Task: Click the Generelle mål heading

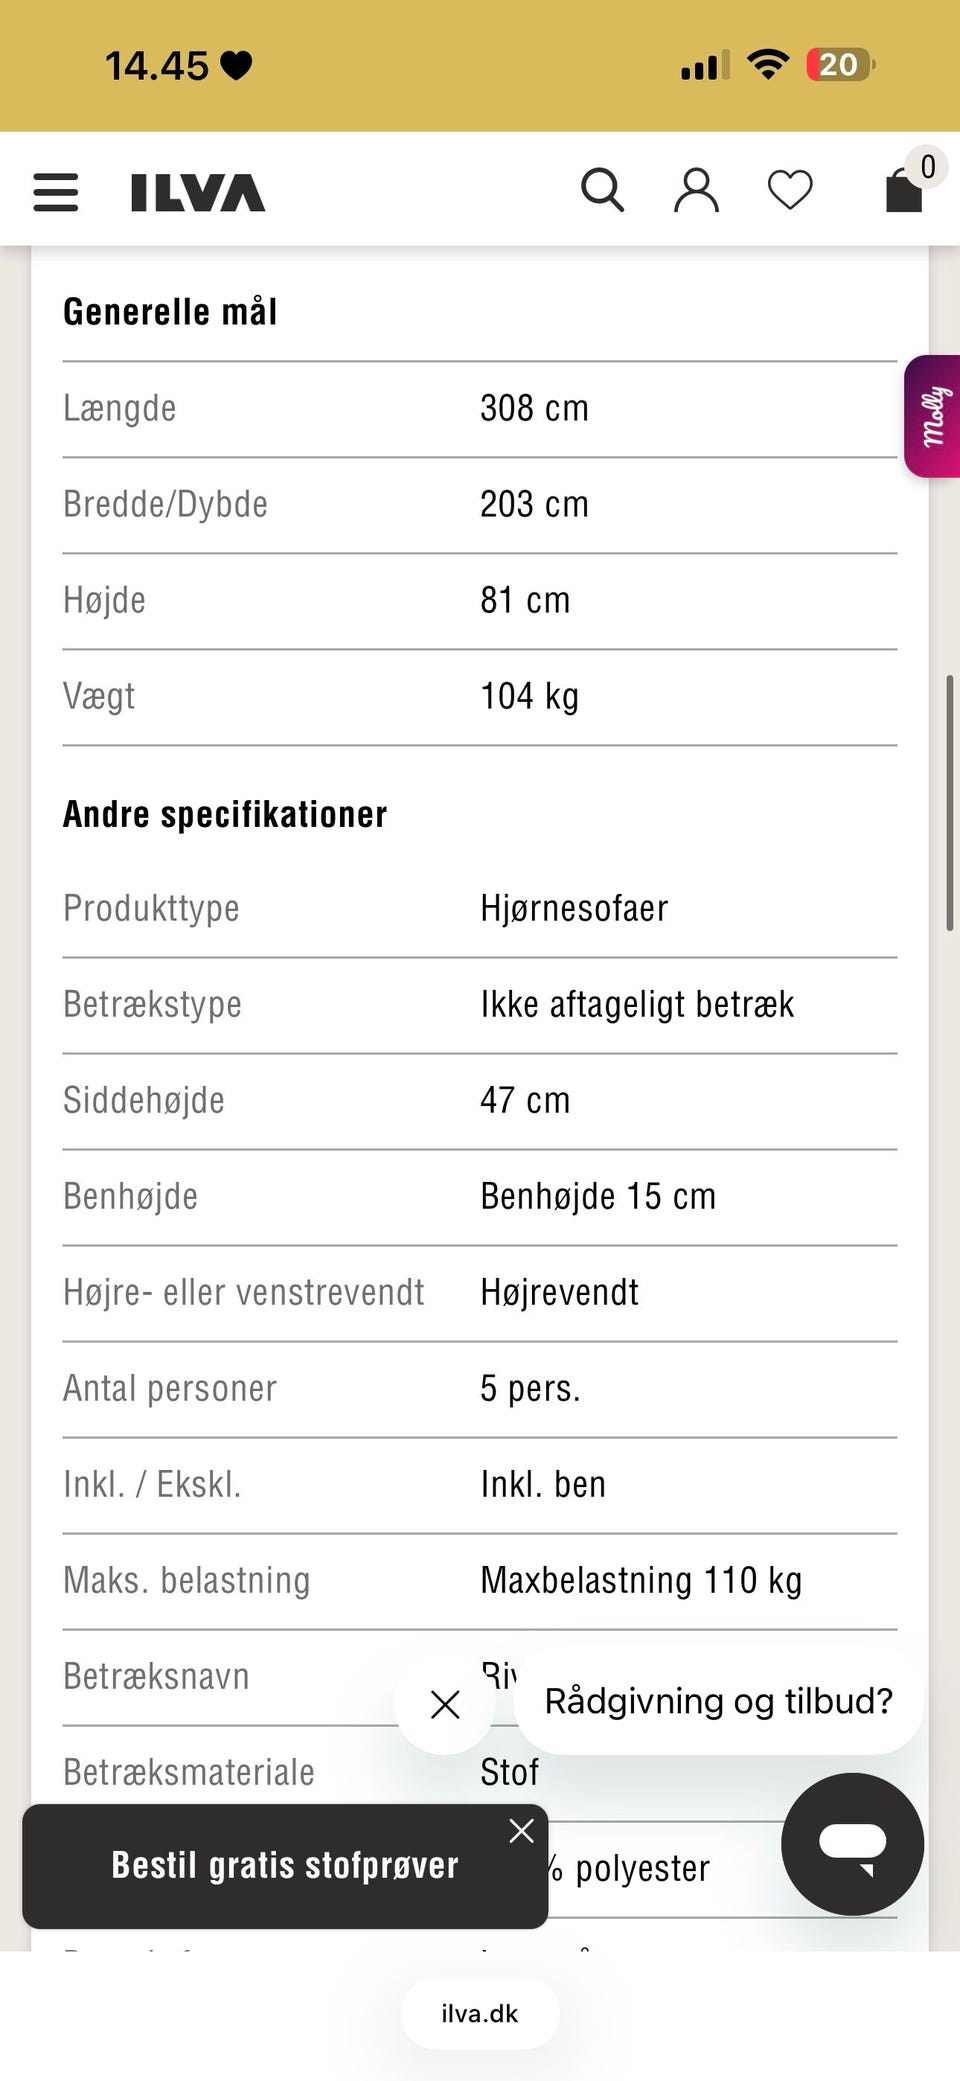Action: (170, 311)
